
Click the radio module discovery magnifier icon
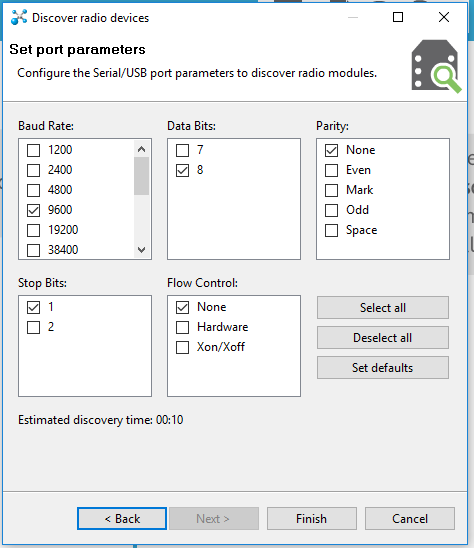[x=436, y=66]
